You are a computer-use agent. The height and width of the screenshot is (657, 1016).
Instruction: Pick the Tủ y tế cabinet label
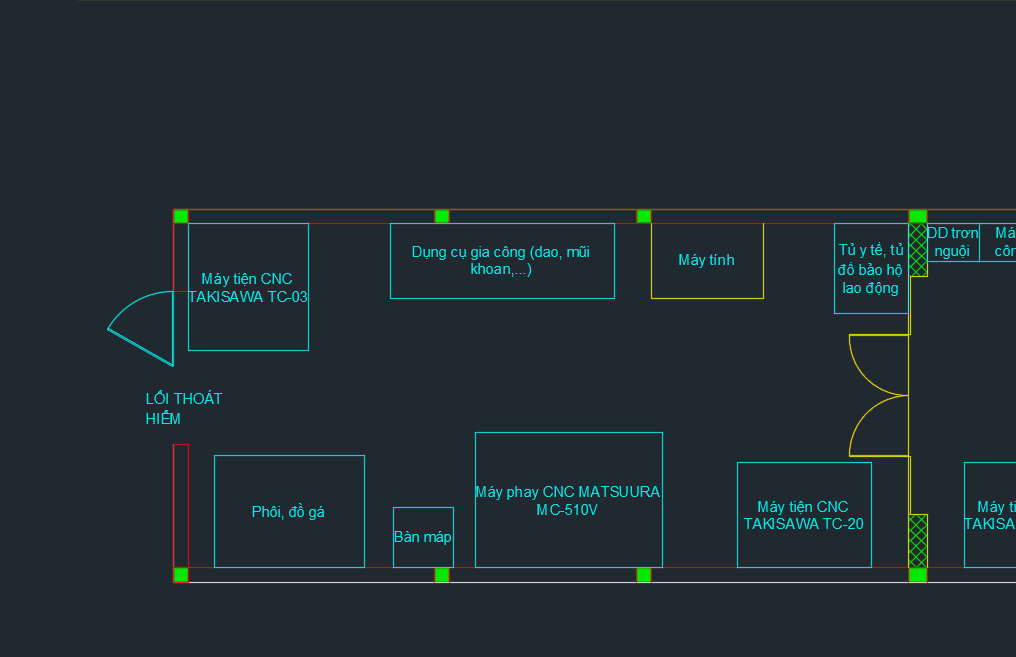(x=870, y=268)
